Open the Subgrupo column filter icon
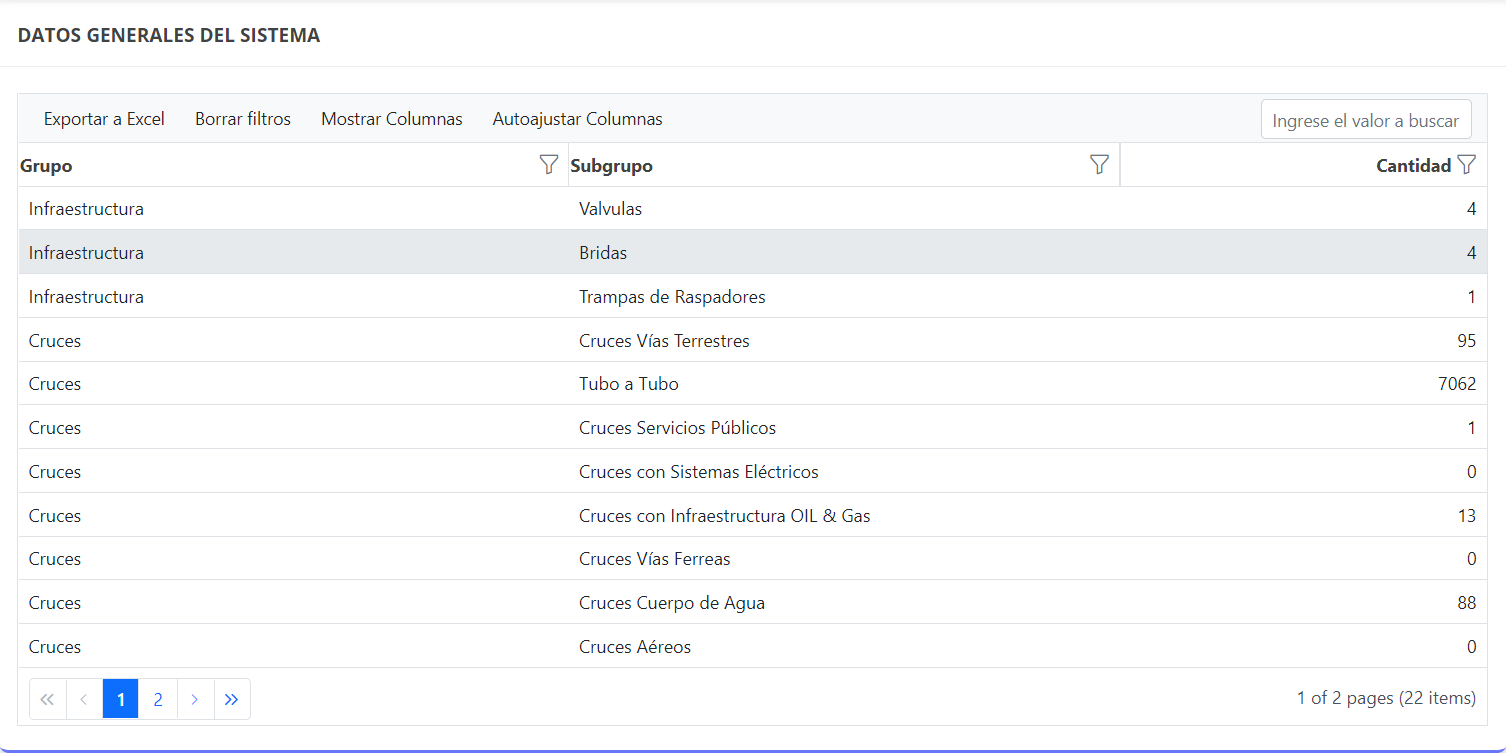This screenshot has width=1506, height=753. tap(1099, 165)
